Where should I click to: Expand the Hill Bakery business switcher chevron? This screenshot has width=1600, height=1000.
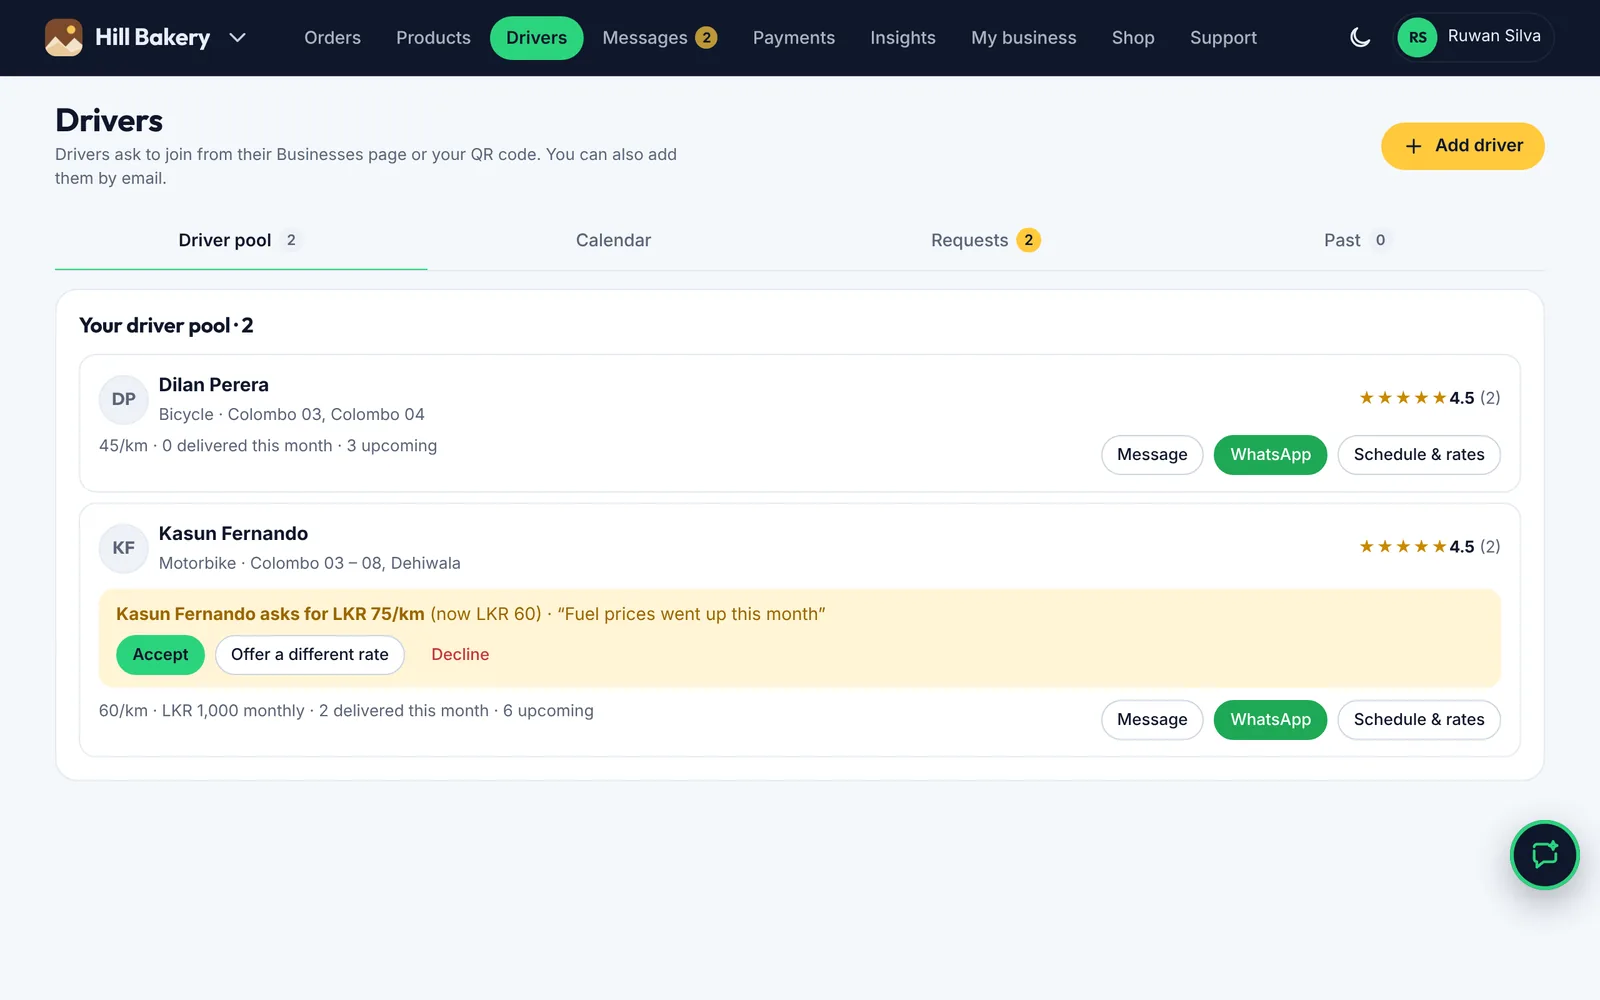(x=237, y=38)
